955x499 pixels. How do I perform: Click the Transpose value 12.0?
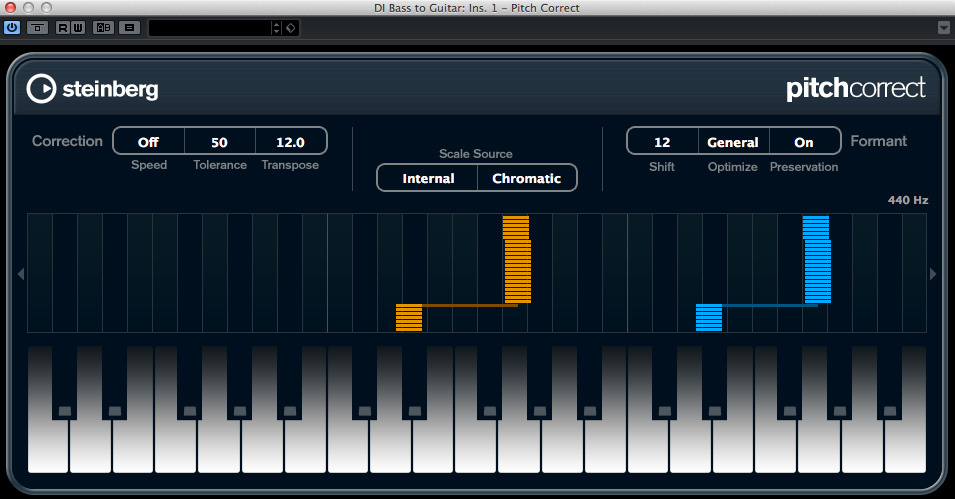291,142
